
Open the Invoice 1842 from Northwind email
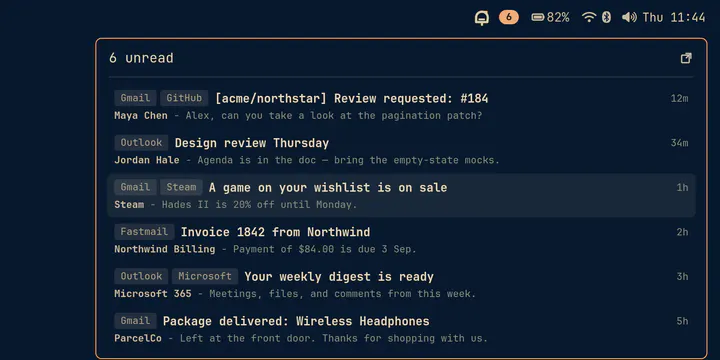click(x=401, y=240)
